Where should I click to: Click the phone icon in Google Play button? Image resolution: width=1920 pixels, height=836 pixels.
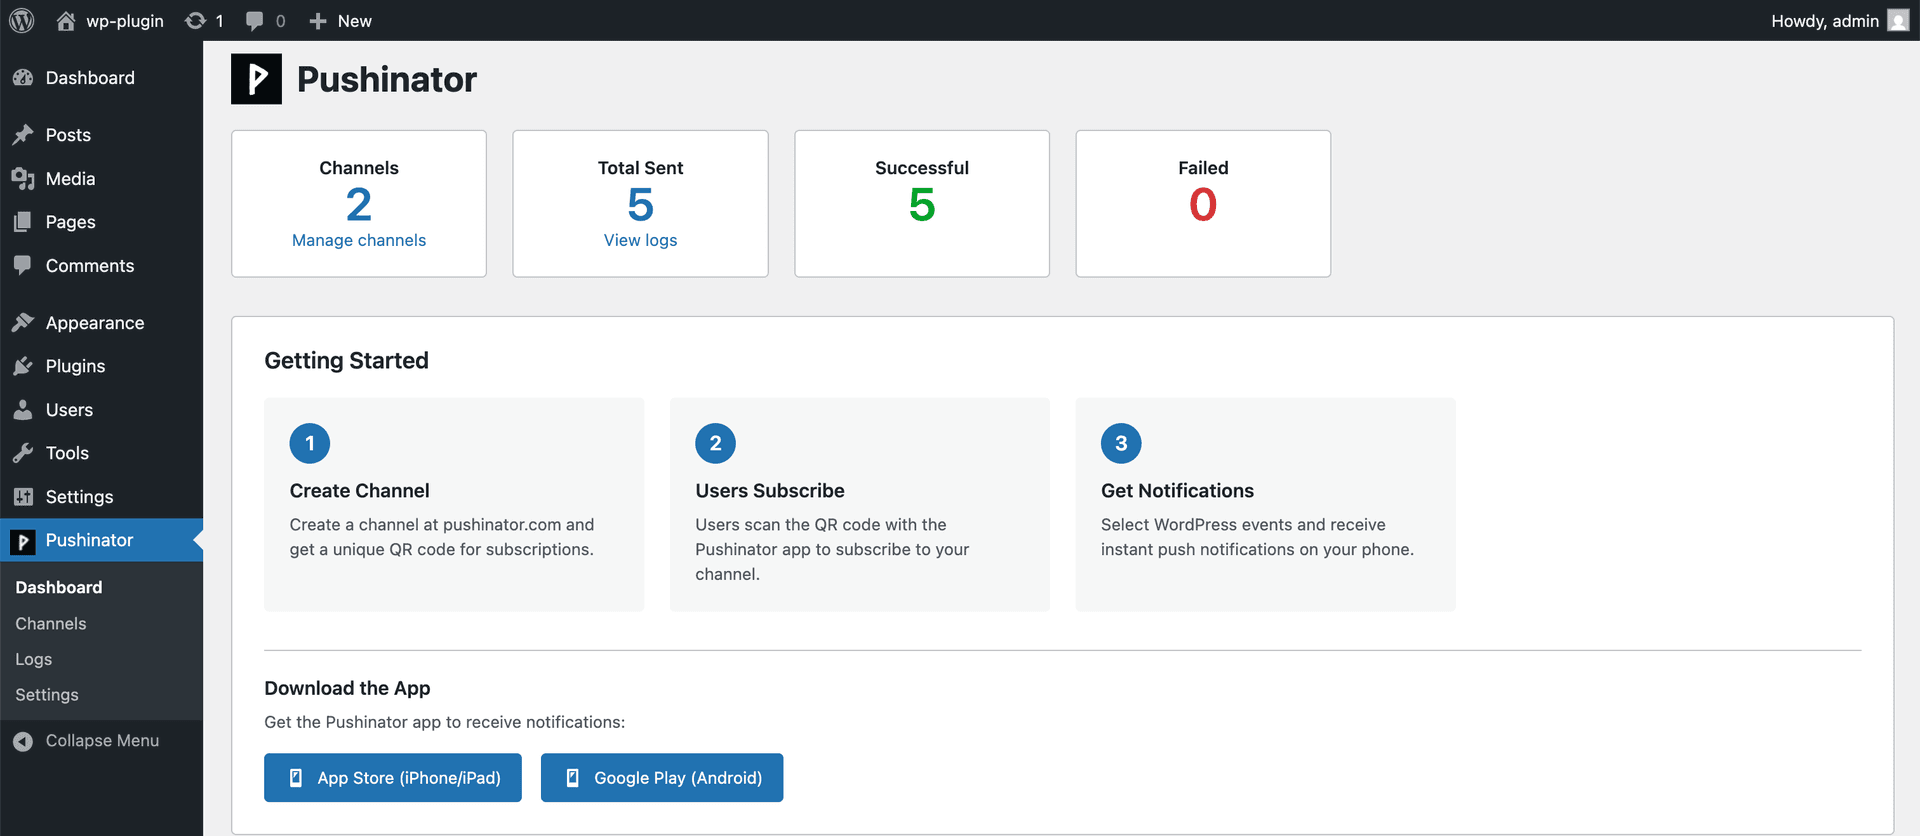pyautogui.click(x=573, y=778)
